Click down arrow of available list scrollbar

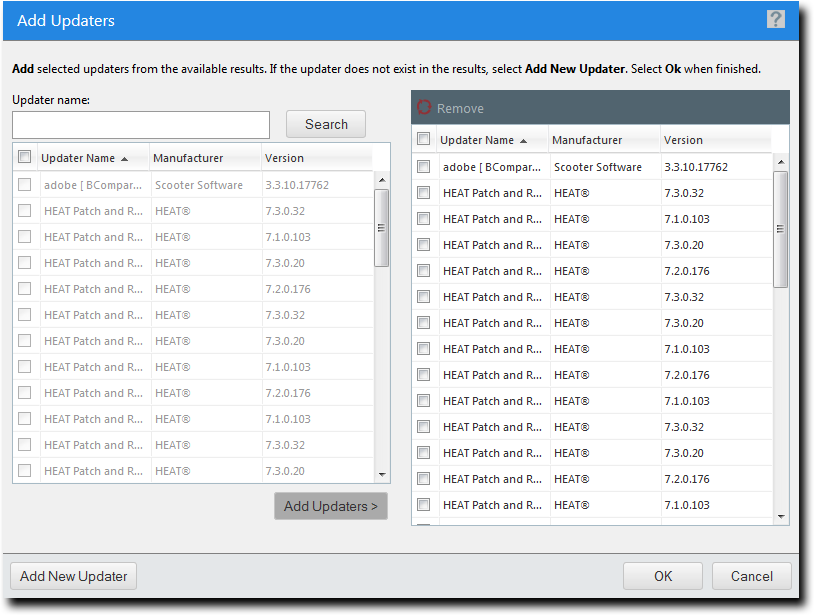tap(382, 474)
